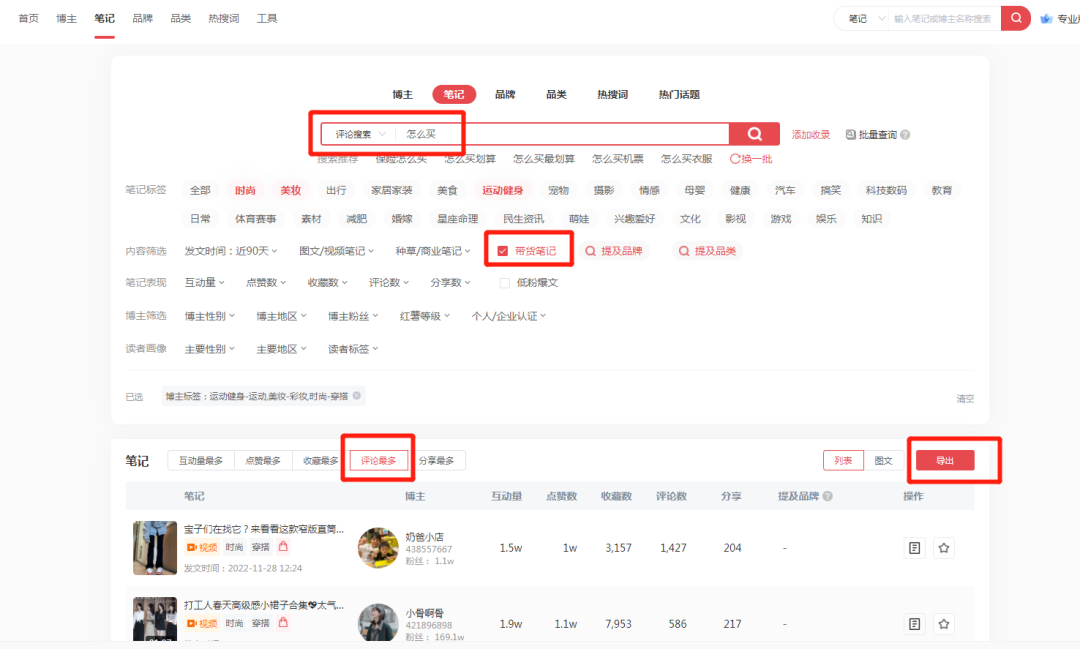The image size is (1080, 649).
Task: Star the first note in the 操作 column
Action: pos(943,548)
